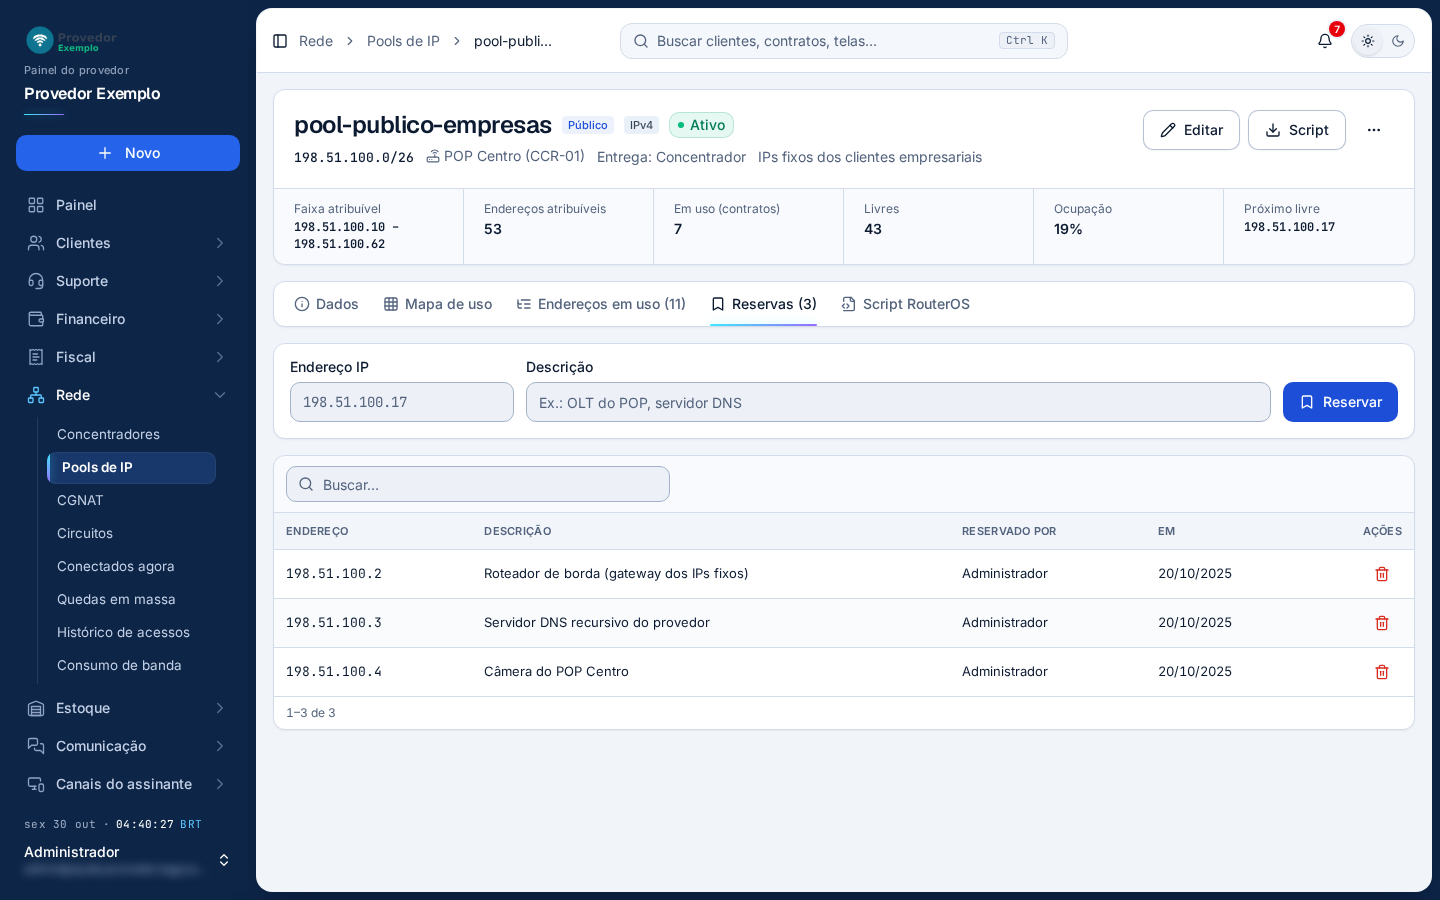The height and width of the screenshot is (900, 1440).
Task: Expand the Fiscal menu
Action: [x=128, y=357]
